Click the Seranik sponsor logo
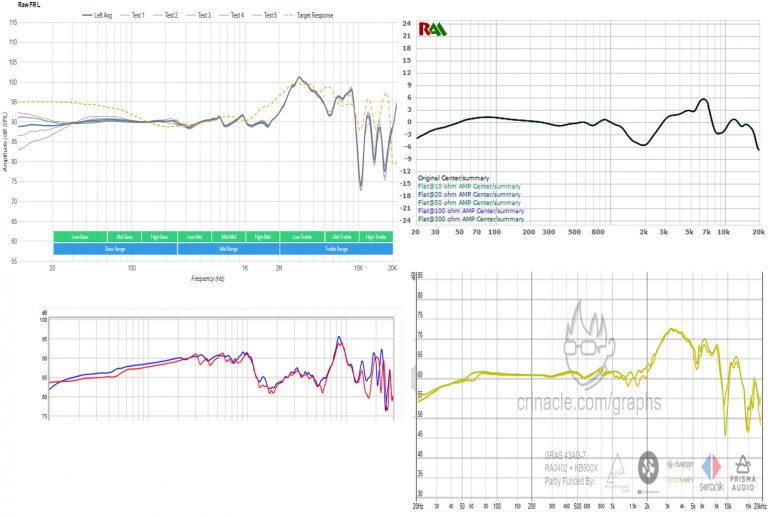The image size is (768, 517). pyautogui.click(x=711, y=473)
